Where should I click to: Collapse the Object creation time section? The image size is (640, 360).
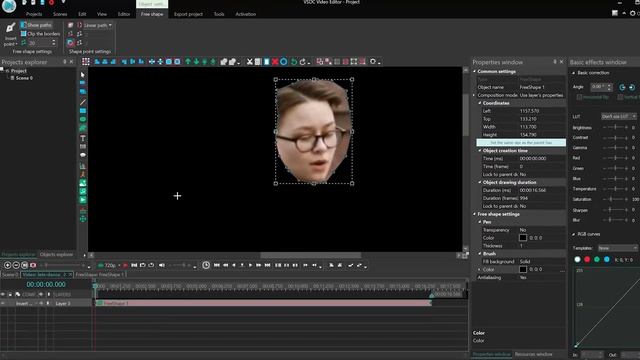pyautogui.click(x=480, y=151)
